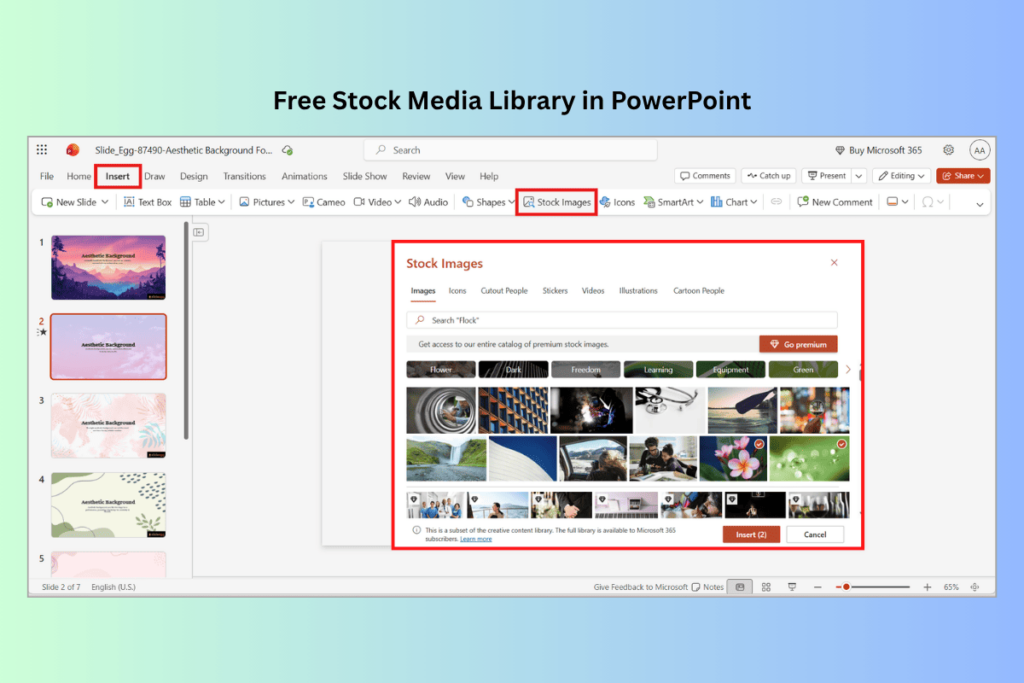Click the PowerPoint logo icon

(x=72, y=150)
